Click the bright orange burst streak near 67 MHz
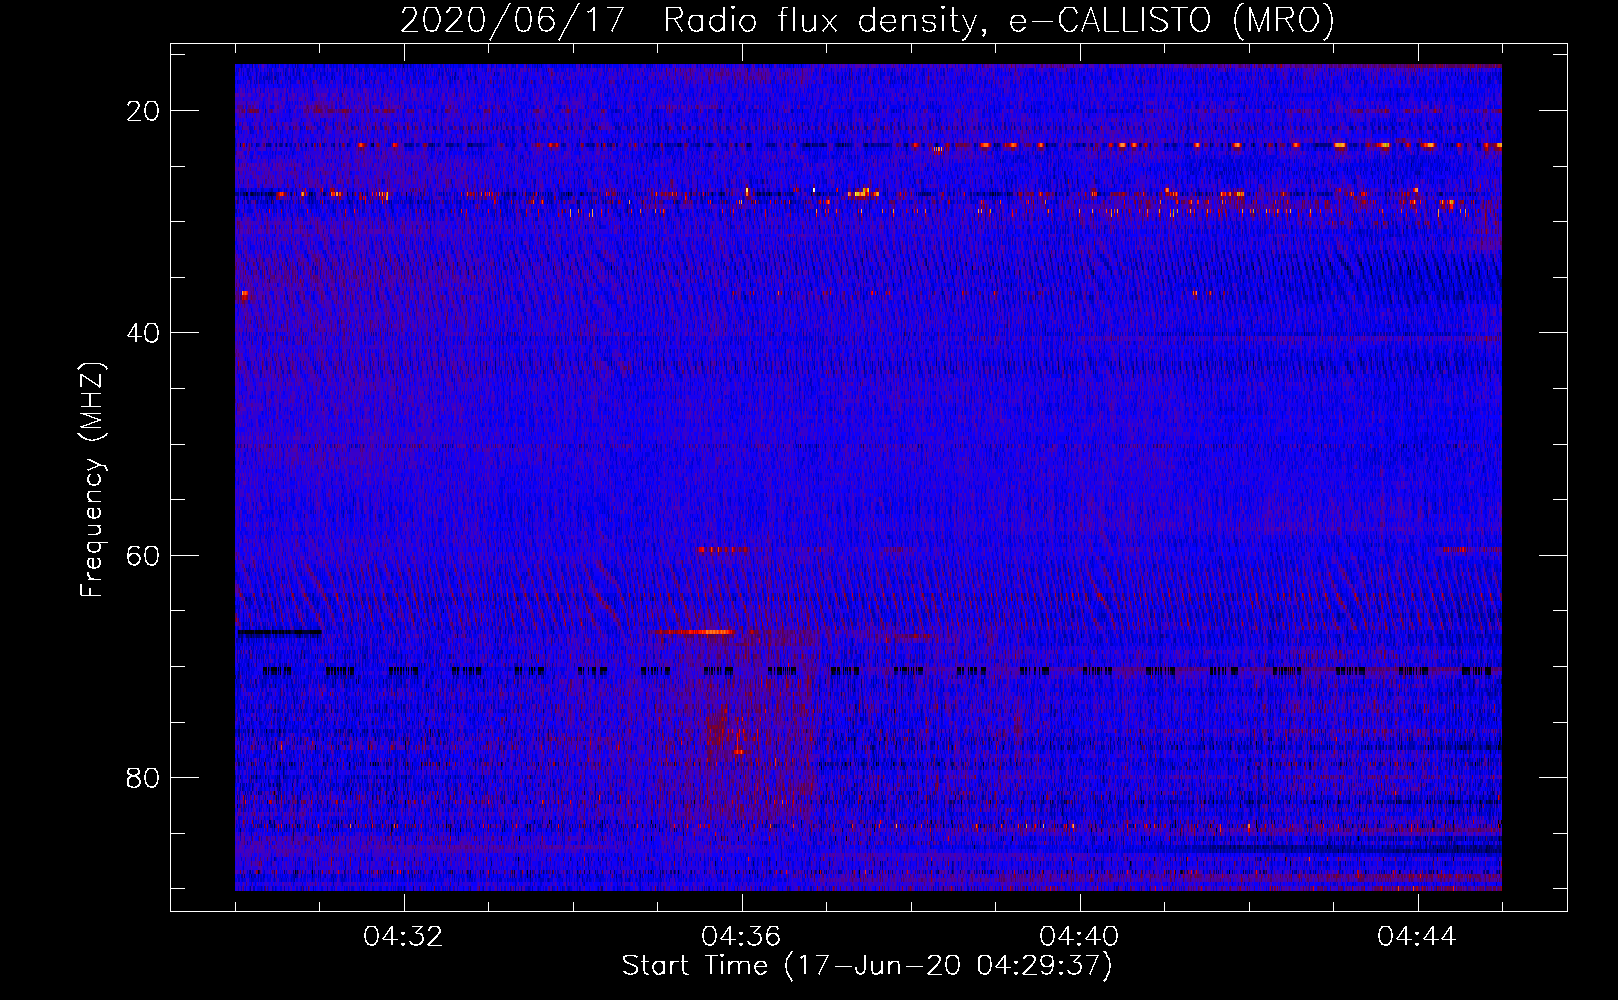1618x1000 pixels. click(692, 632)
